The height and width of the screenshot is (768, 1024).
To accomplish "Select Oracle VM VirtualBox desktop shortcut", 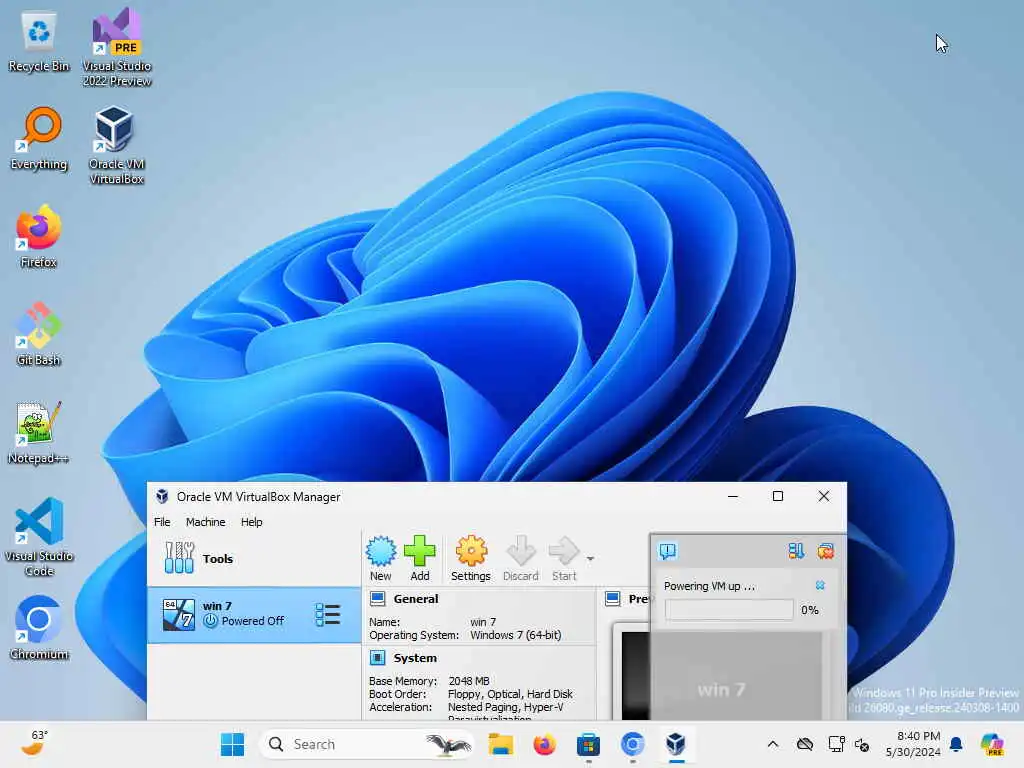I will [116, 145].
